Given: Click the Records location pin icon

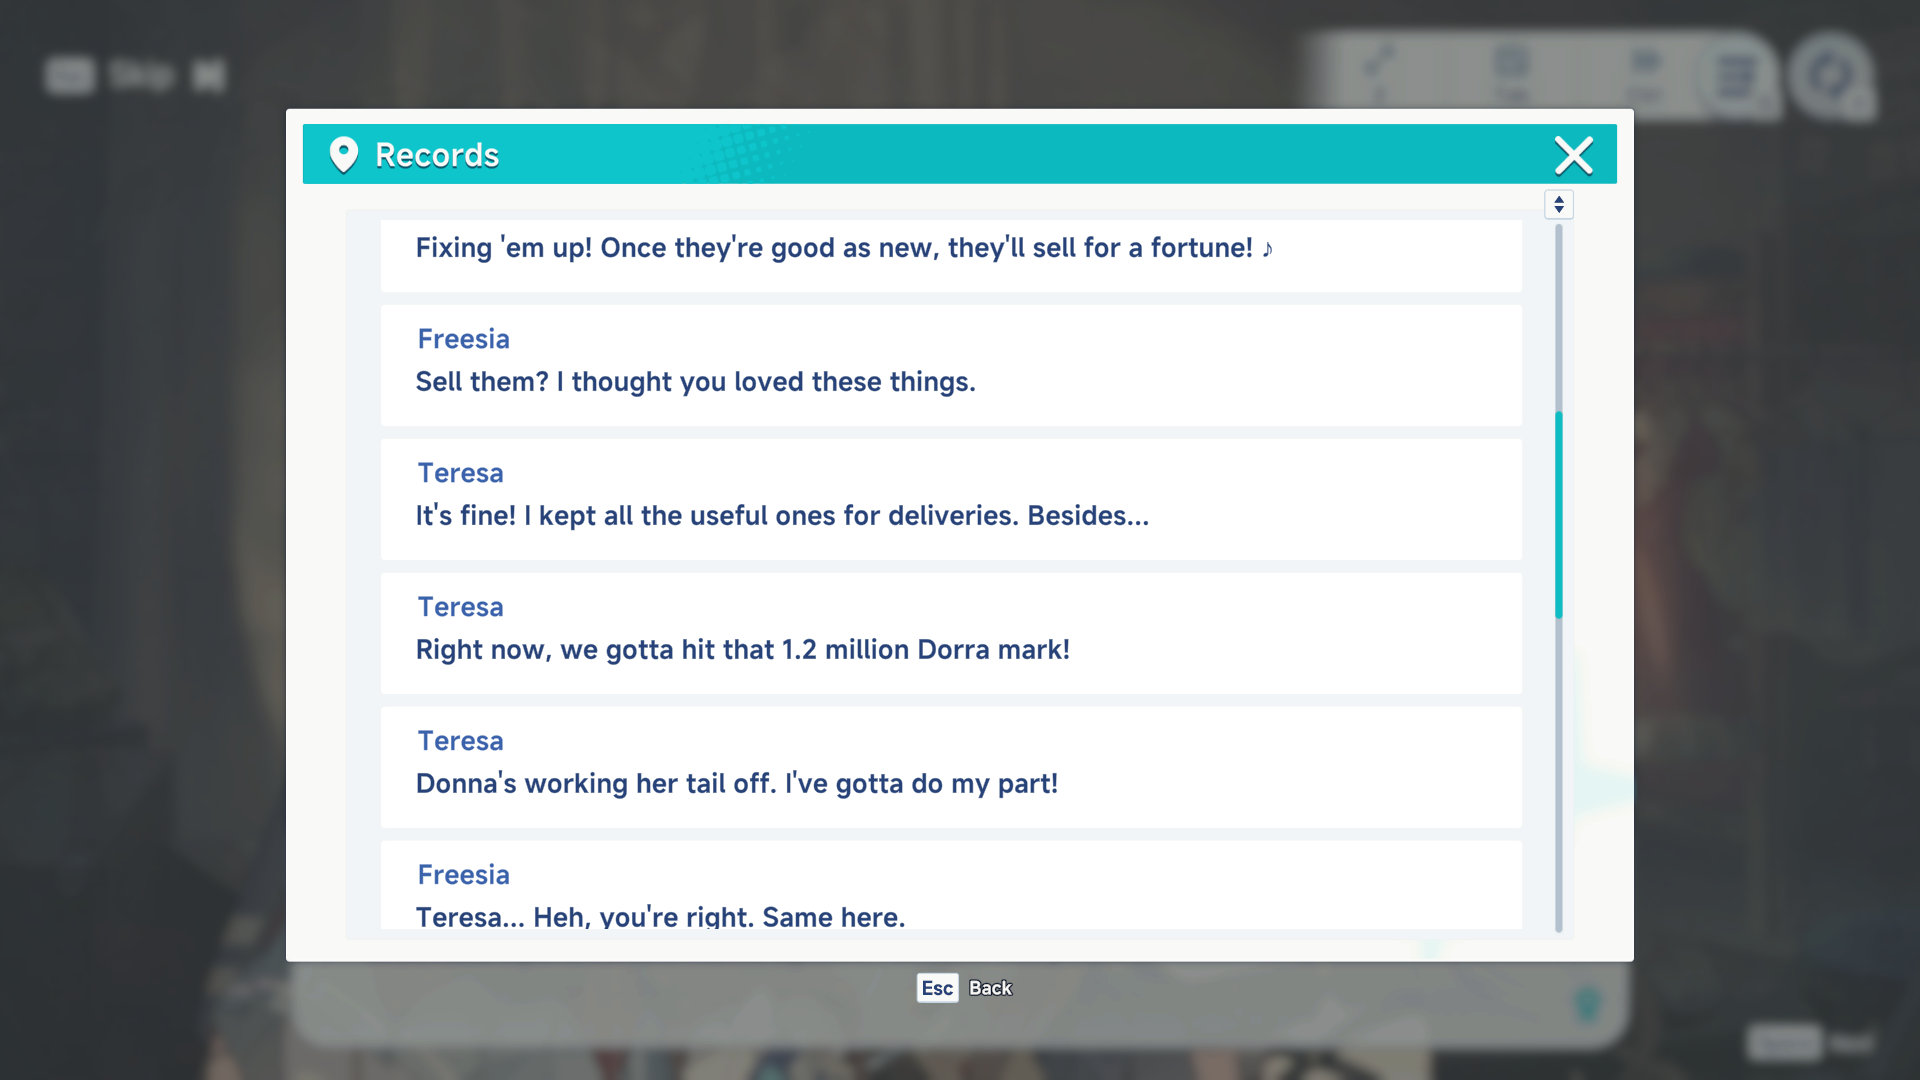Looking at the screenshot, I should pos(343,155).
